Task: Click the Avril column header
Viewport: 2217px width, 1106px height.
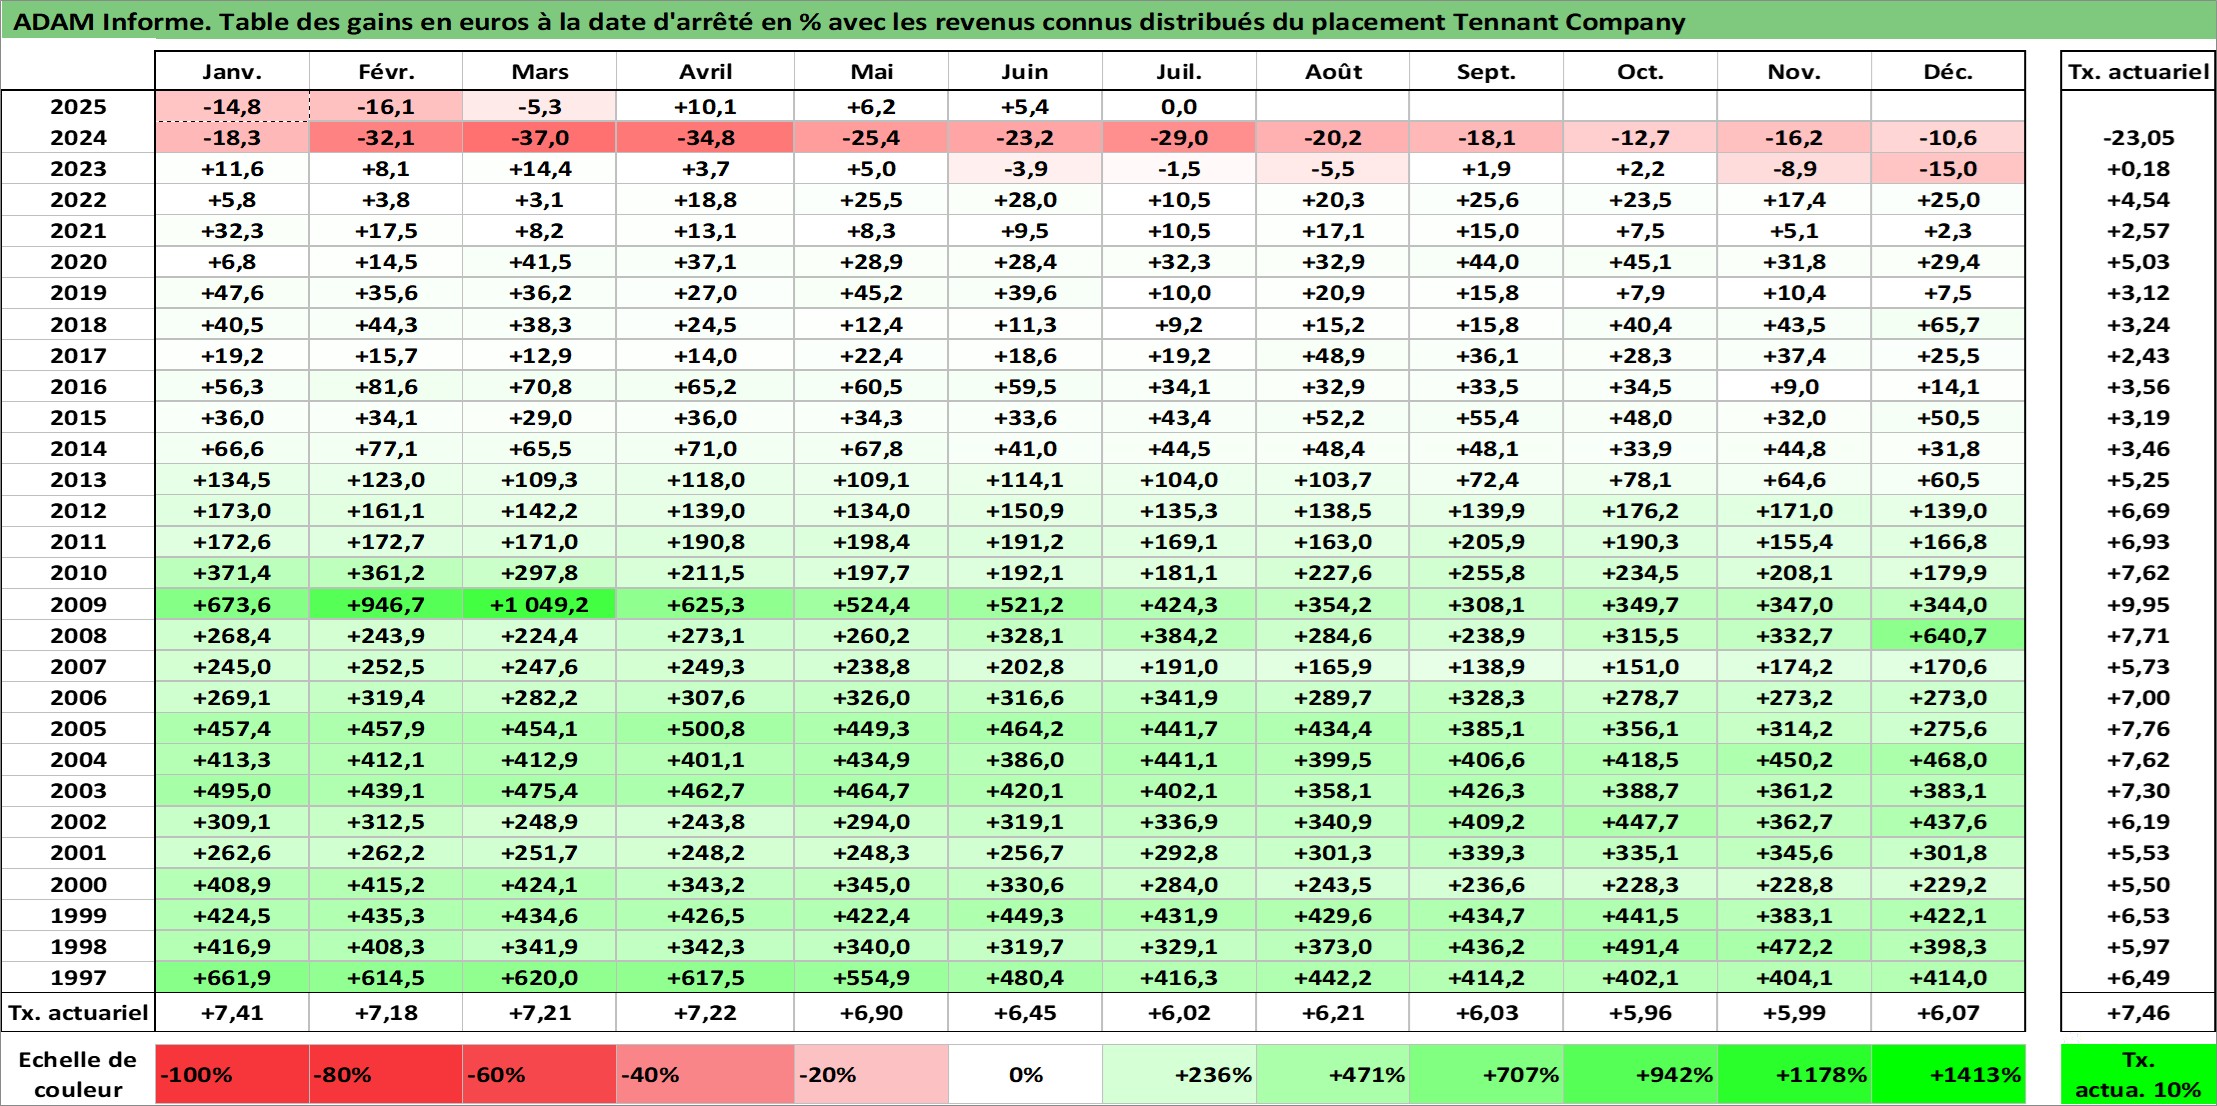Action: tap(706, 71)
